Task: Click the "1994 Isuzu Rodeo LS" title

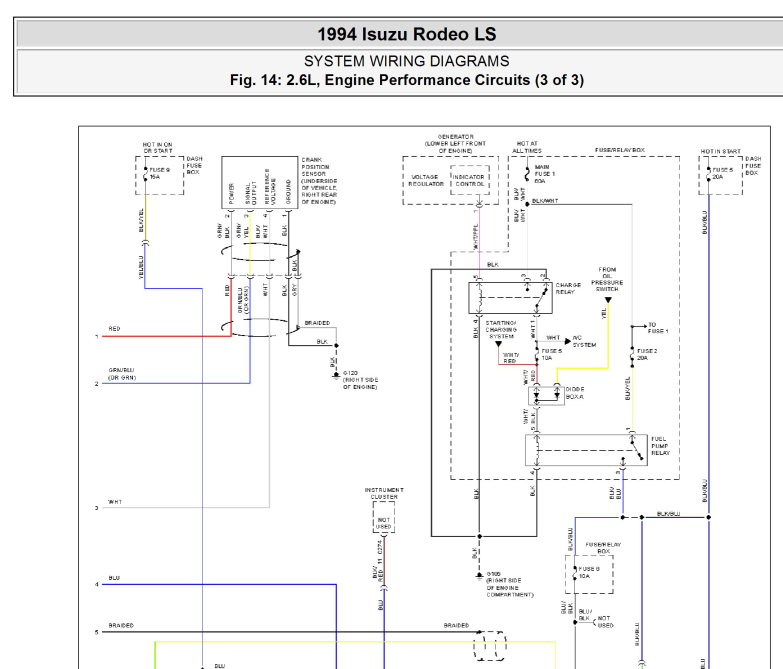Action: pyautogui.click(x=406, y=34)
